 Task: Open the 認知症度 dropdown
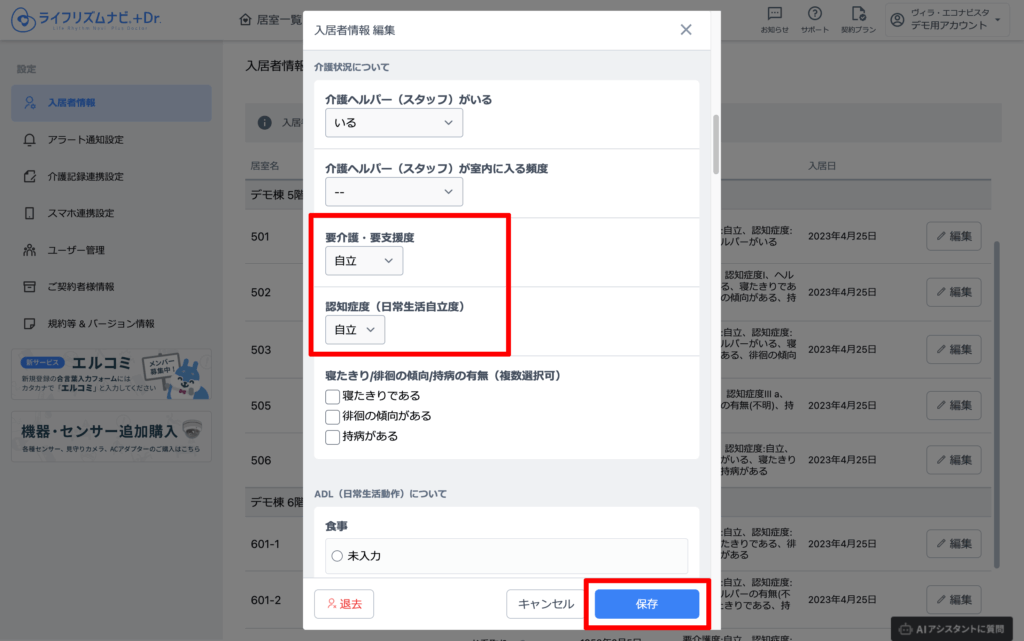click(x=355, y=330)
